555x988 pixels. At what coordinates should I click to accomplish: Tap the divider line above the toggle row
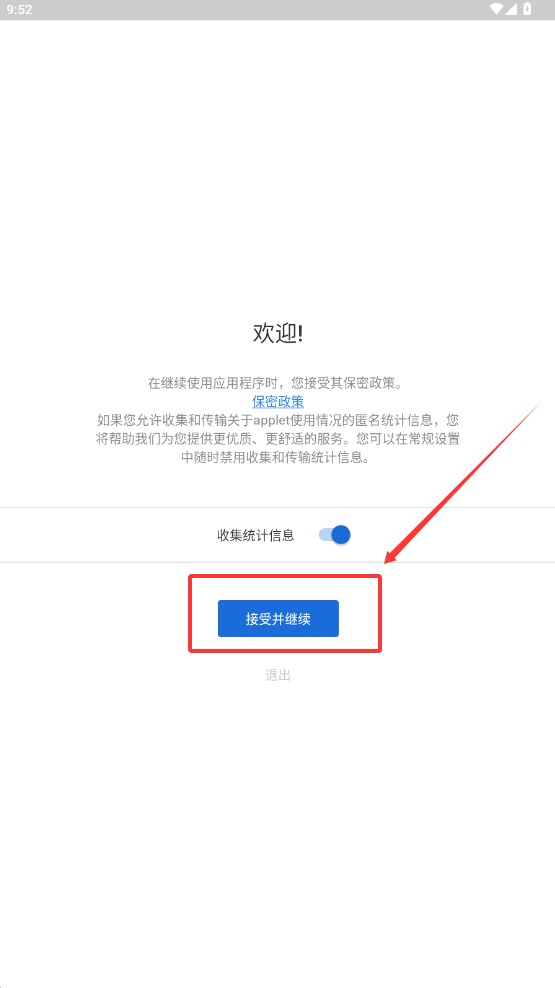tap(277, 507)
